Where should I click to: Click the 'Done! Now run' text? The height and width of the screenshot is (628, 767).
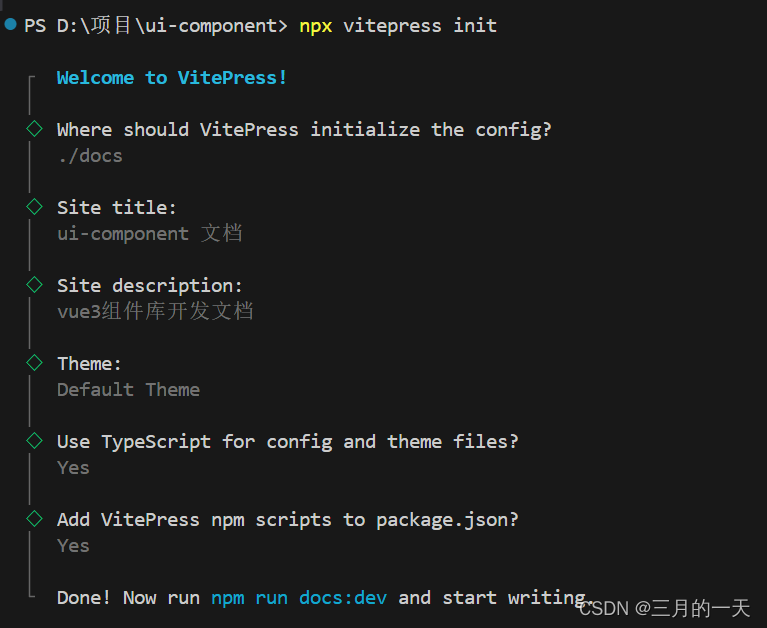[128, 598]
